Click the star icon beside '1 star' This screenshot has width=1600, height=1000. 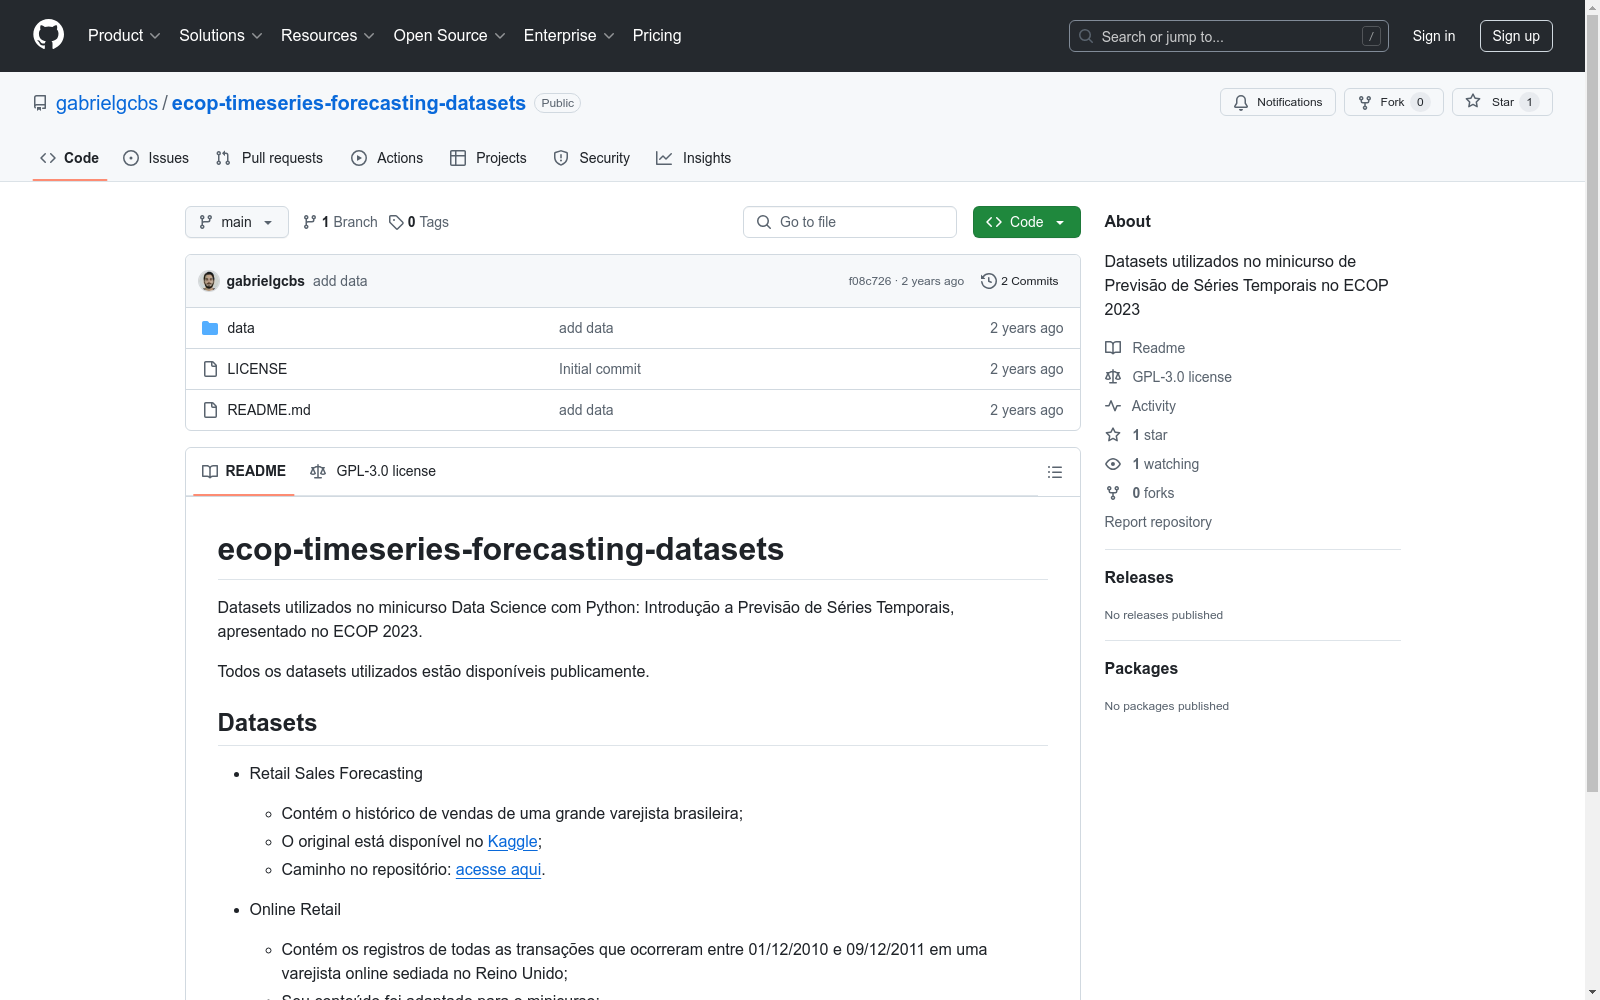tap(1113, 435)
